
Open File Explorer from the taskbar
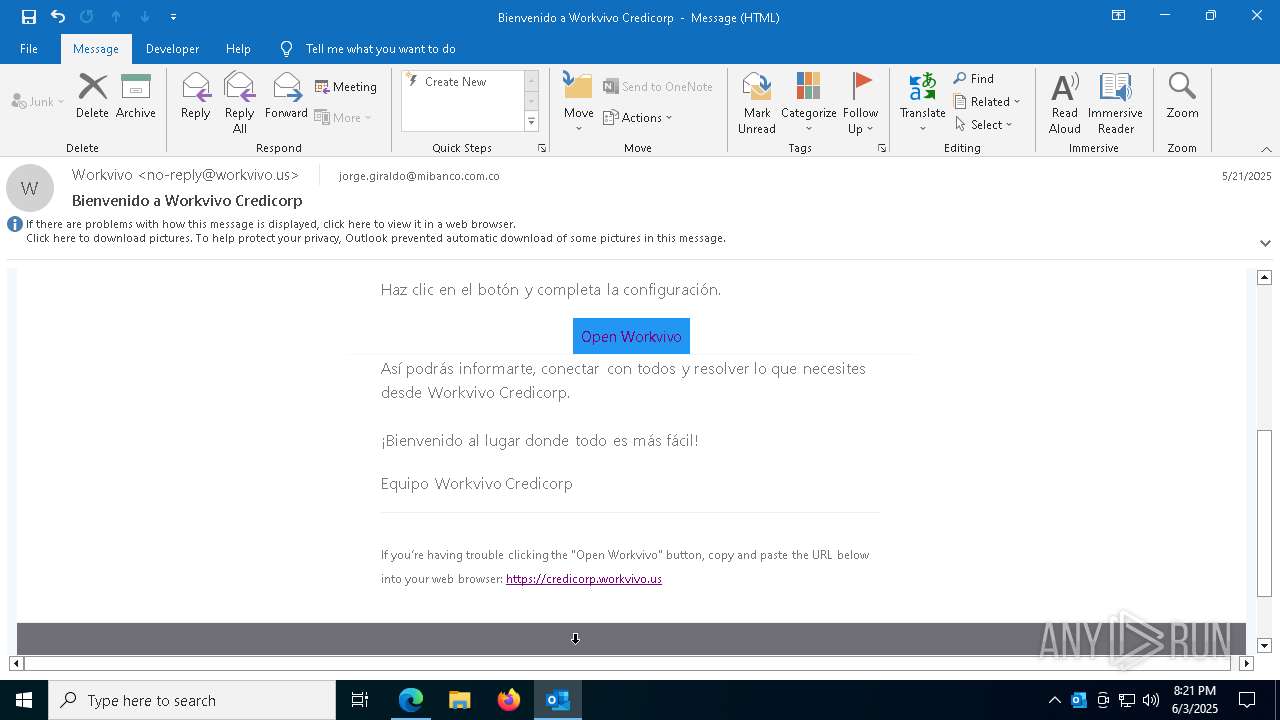point(460,700)
